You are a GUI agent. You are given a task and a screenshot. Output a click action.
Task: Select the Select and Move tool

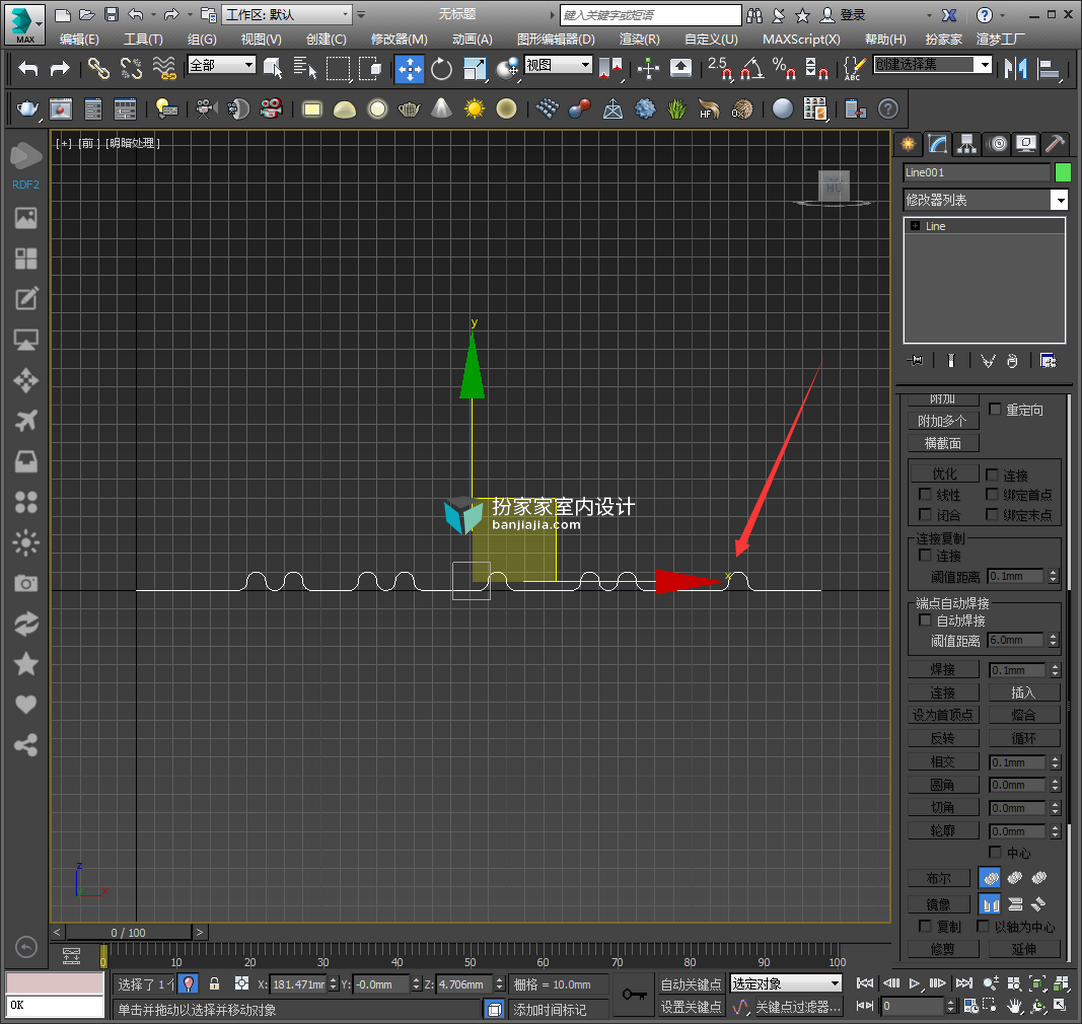coord(409,68)
